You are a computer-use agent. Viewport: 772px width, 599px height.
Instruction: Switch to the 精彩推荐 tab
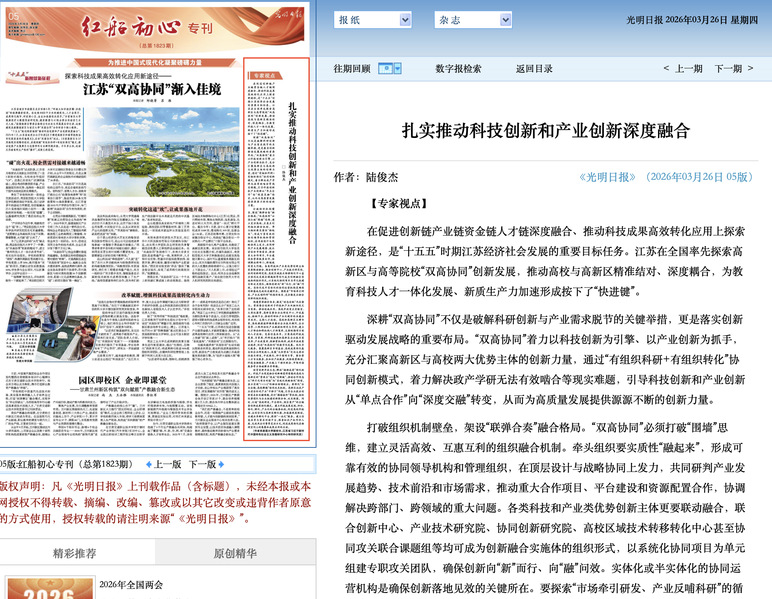75,551
